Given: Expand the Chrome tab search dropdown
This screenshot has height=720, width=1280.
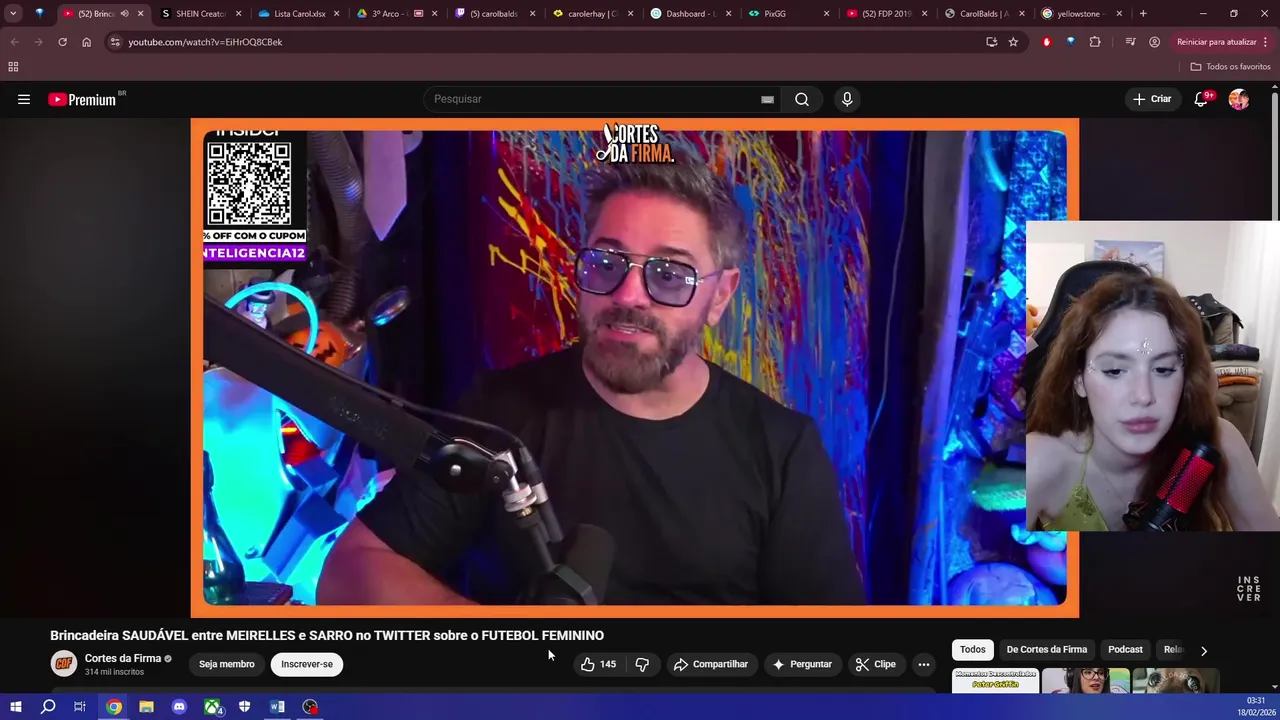Looking at the screenshot, I should click(13, 14).
